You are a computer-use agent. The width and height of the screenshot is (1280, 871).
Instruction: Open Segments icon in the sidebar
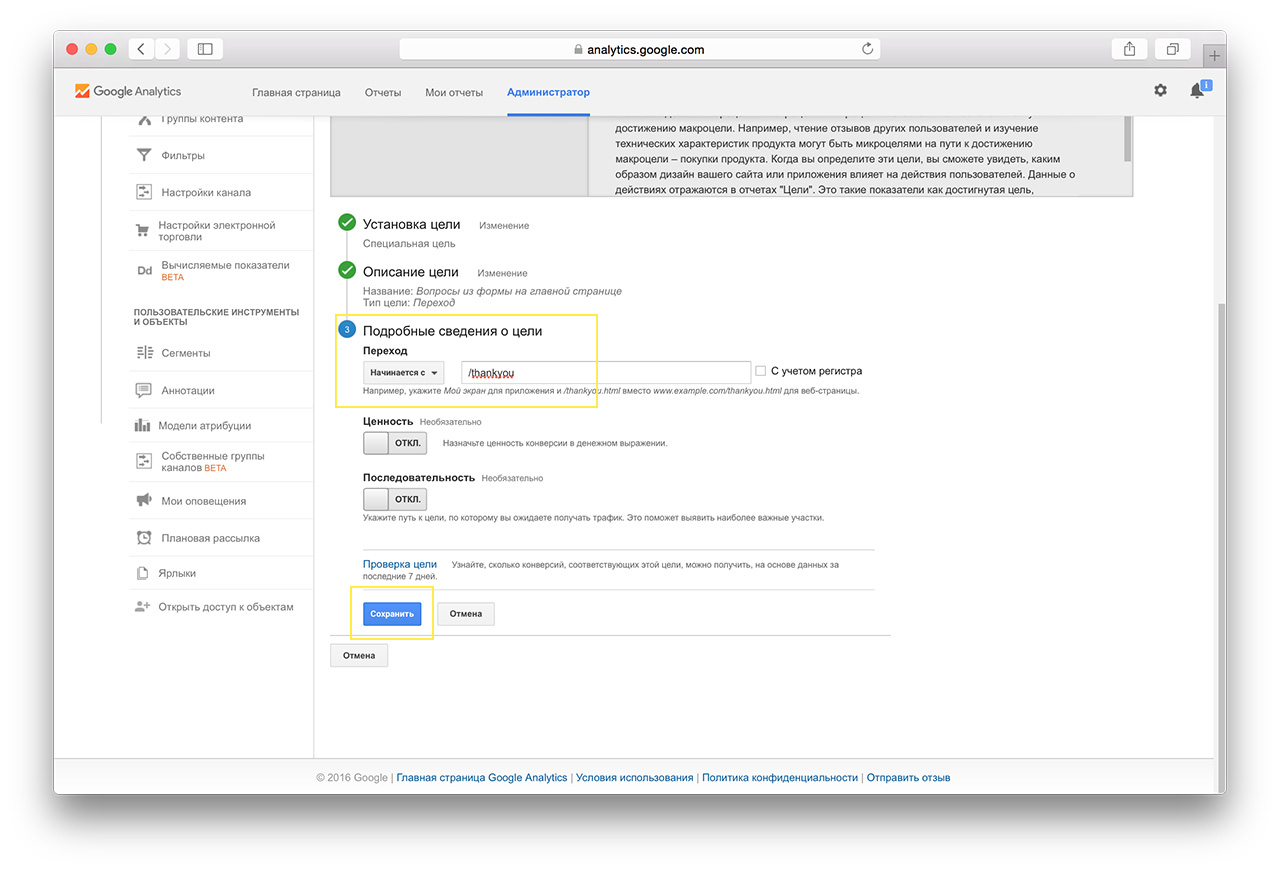[144, 353]
